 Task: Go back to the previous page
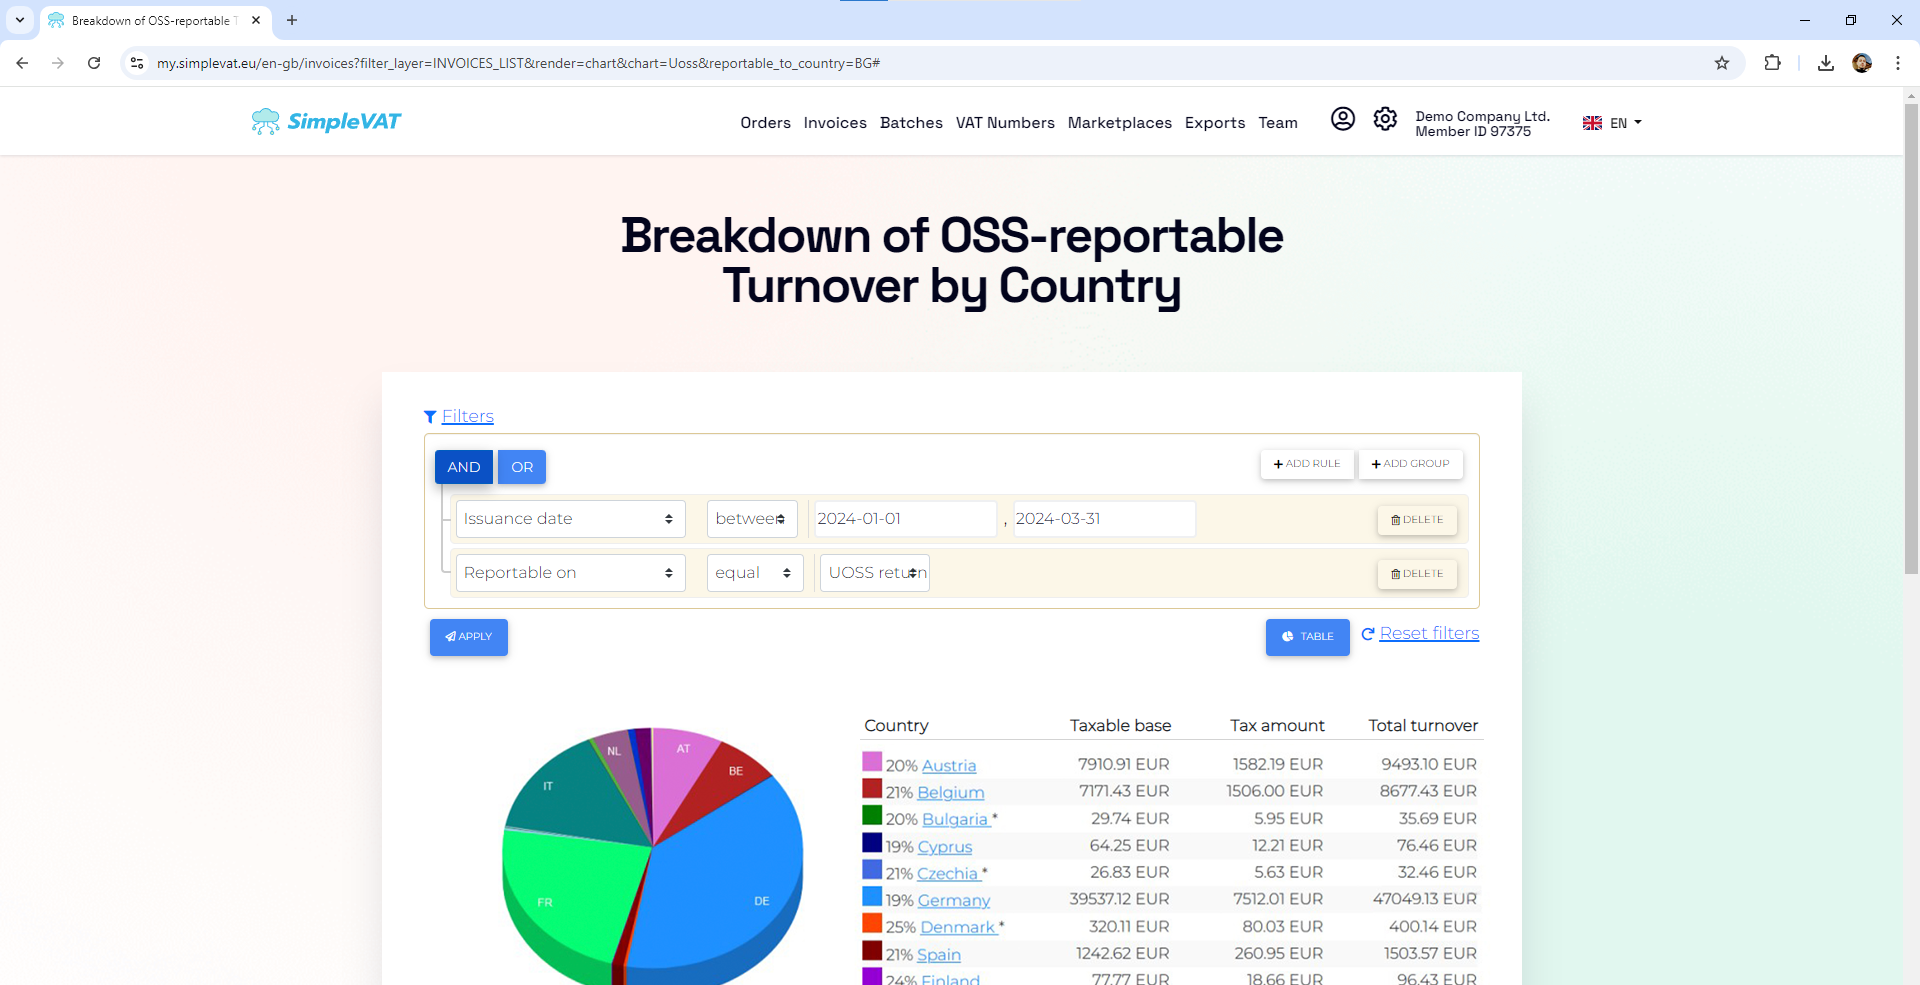click(22, 63)
